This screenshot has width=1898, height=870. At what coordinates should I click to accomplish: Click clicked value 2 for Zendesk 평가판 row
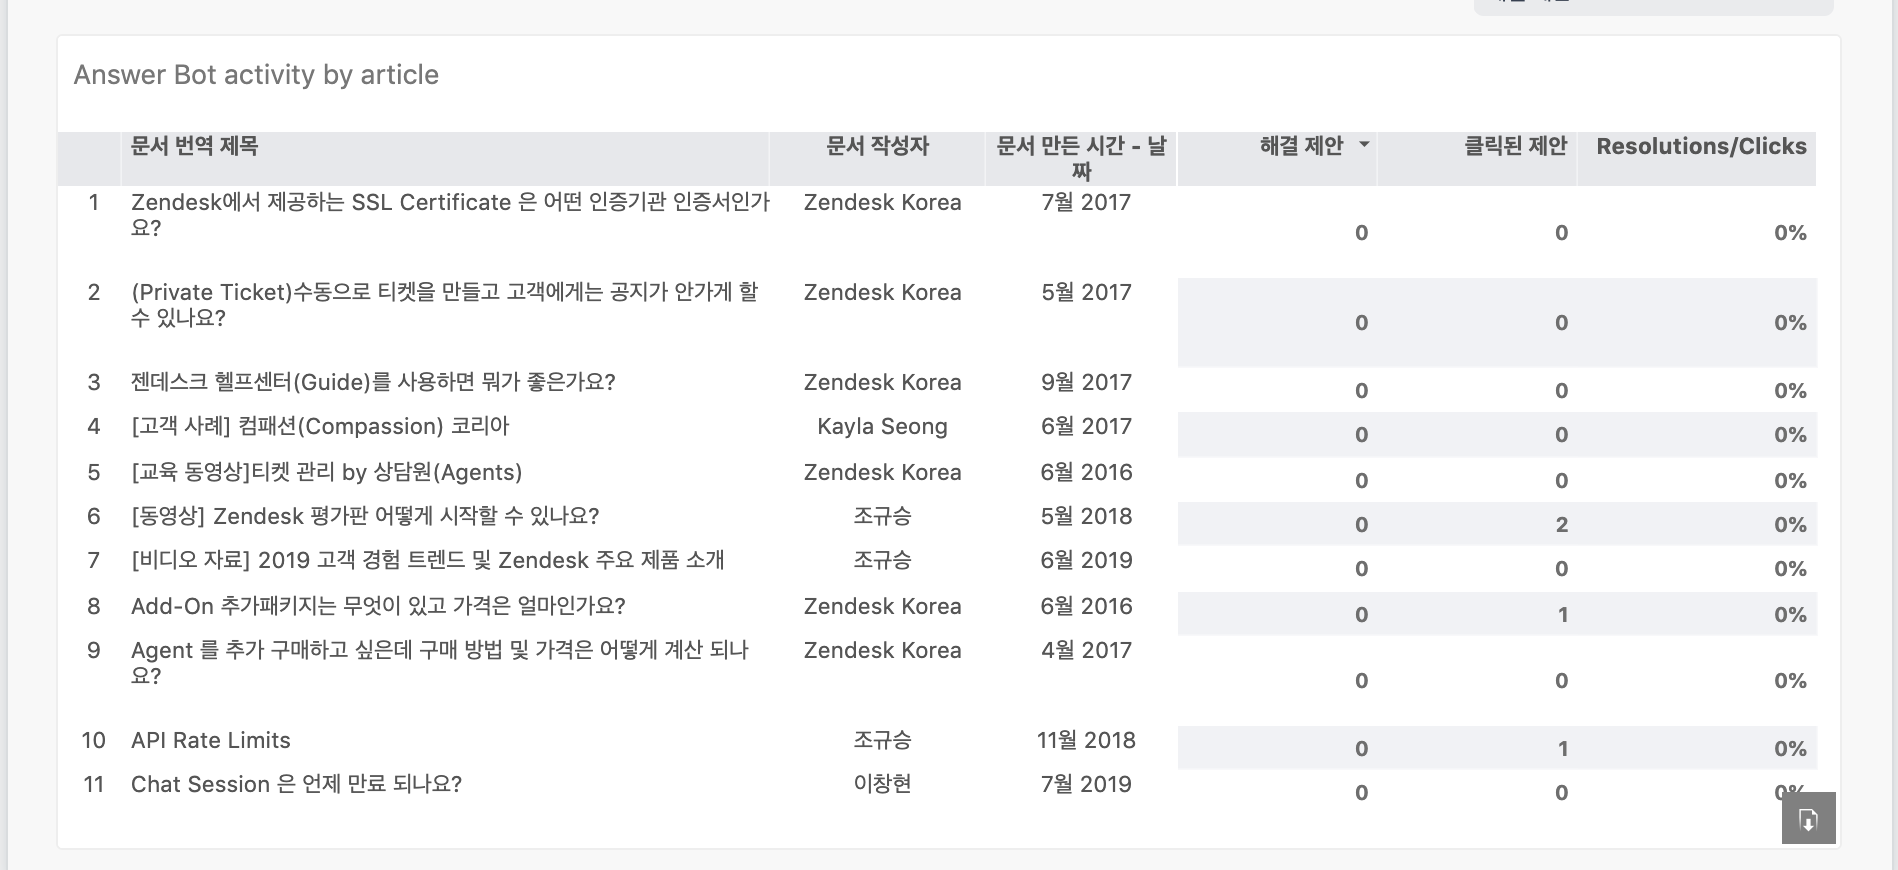tap(1561, 524)
